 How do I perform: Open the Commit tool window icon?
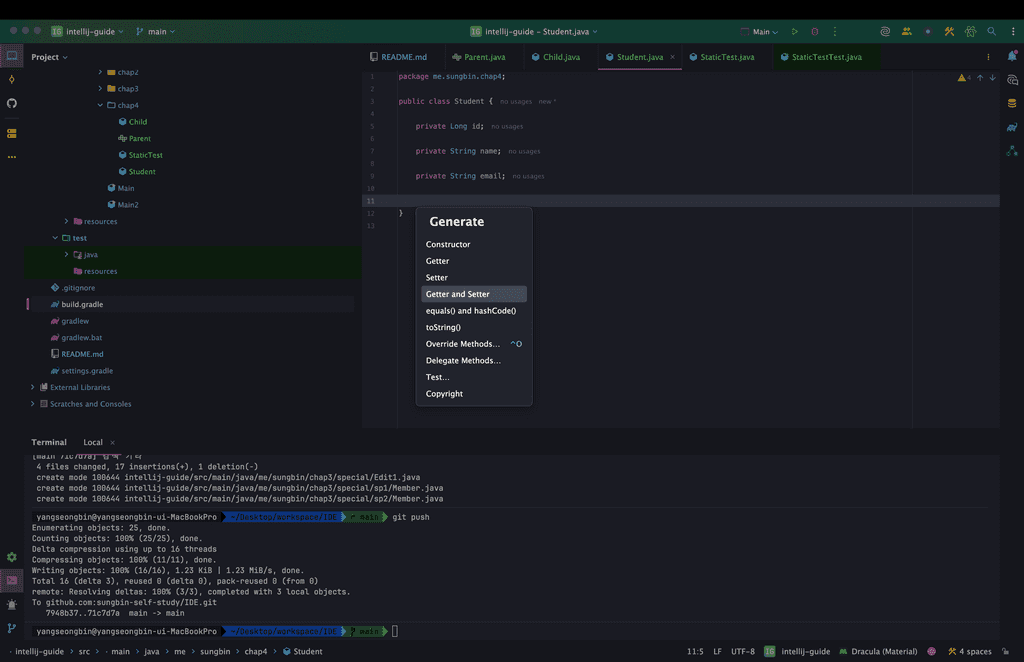pyautogui.click(x=12, y=80)
